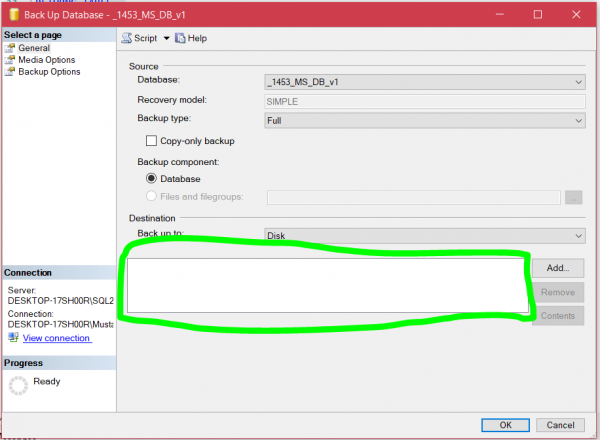Open the Back up to dropdown

pos(425,236)
